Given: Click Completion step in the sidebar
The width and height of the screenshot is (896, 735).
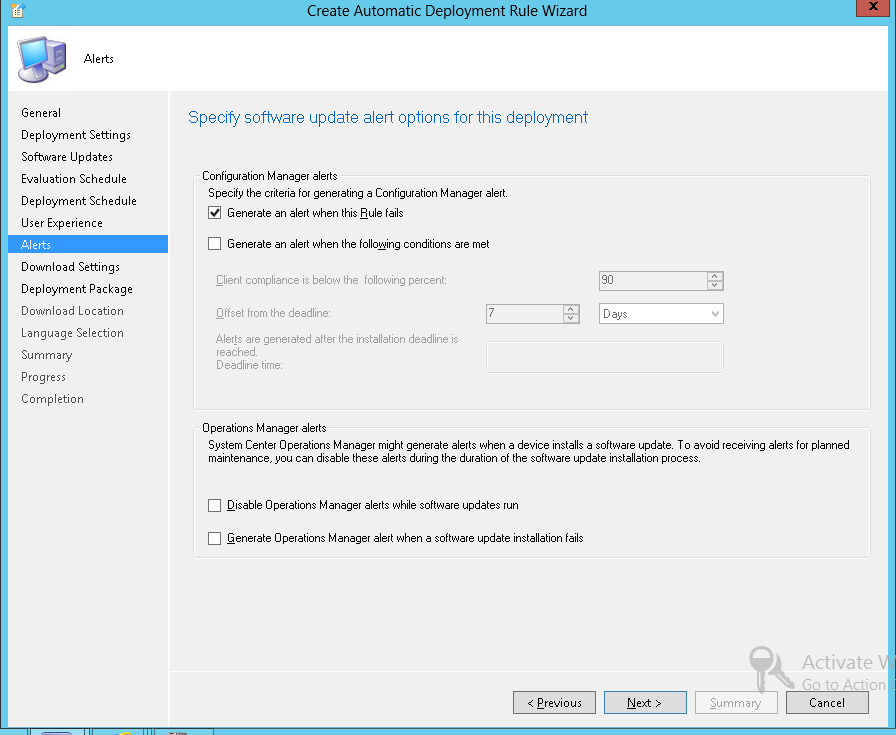Looking at the screenshot, I should pos(53,399).
